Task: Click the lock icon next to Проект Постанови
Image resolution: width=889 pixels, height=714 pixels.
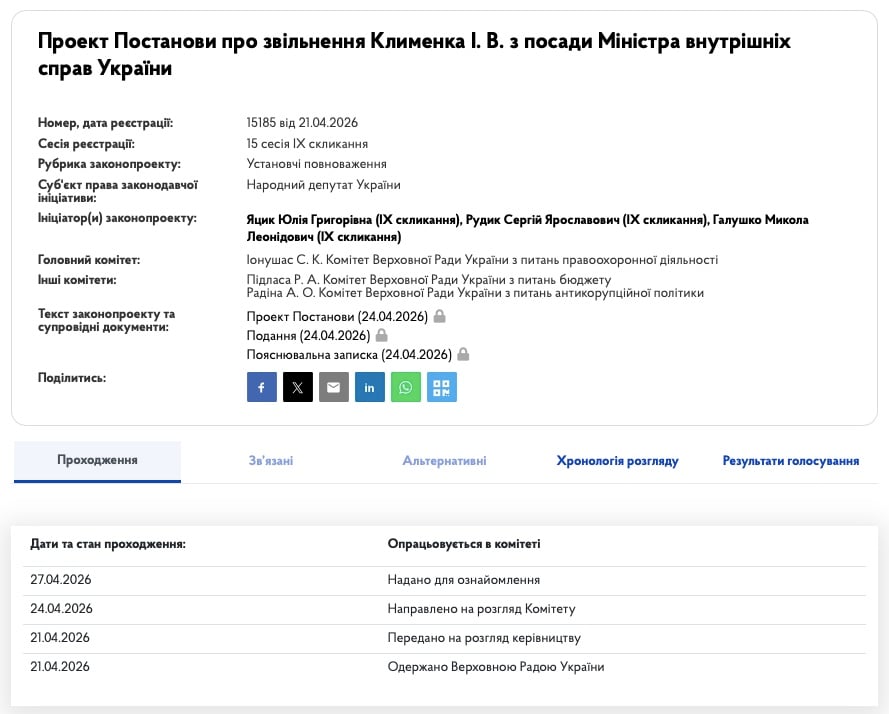Action: click(x=438, y=315)
